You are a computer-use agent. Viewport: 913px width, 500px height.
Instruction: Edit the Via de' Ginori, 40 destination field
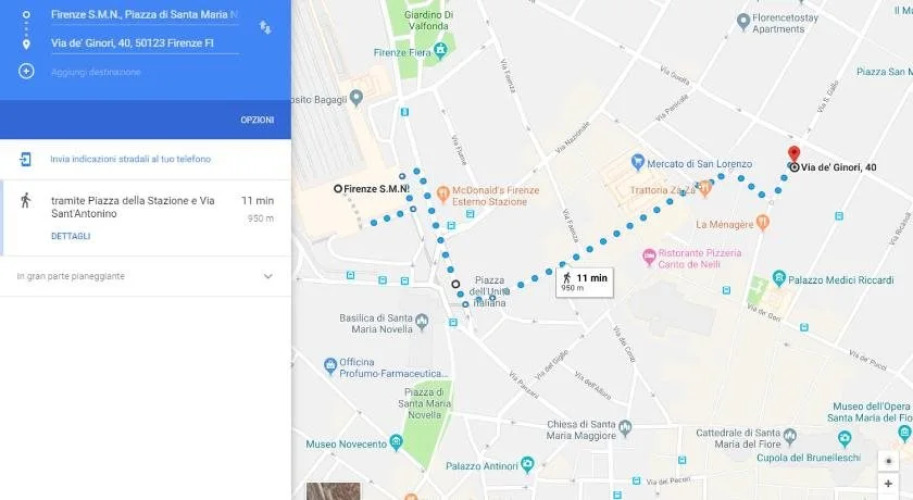coord(144,43)
